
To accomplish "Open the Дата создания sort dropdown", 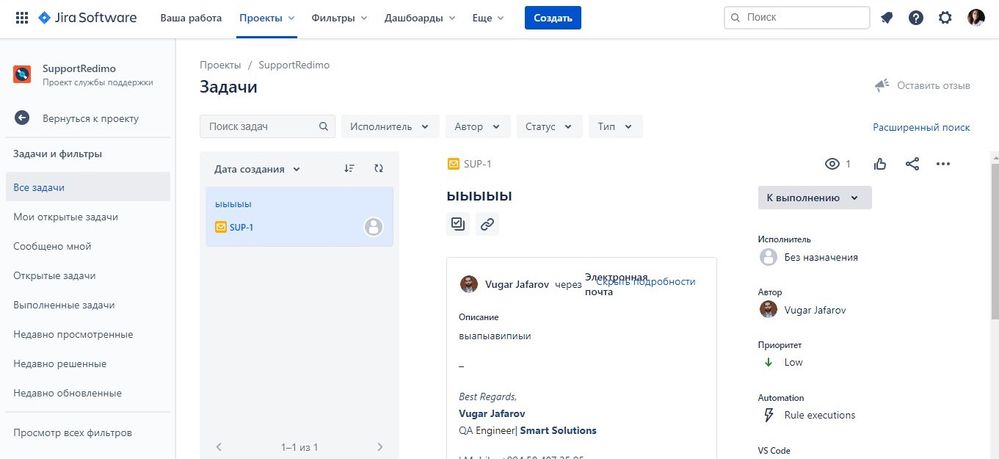I will click(257, 169).
